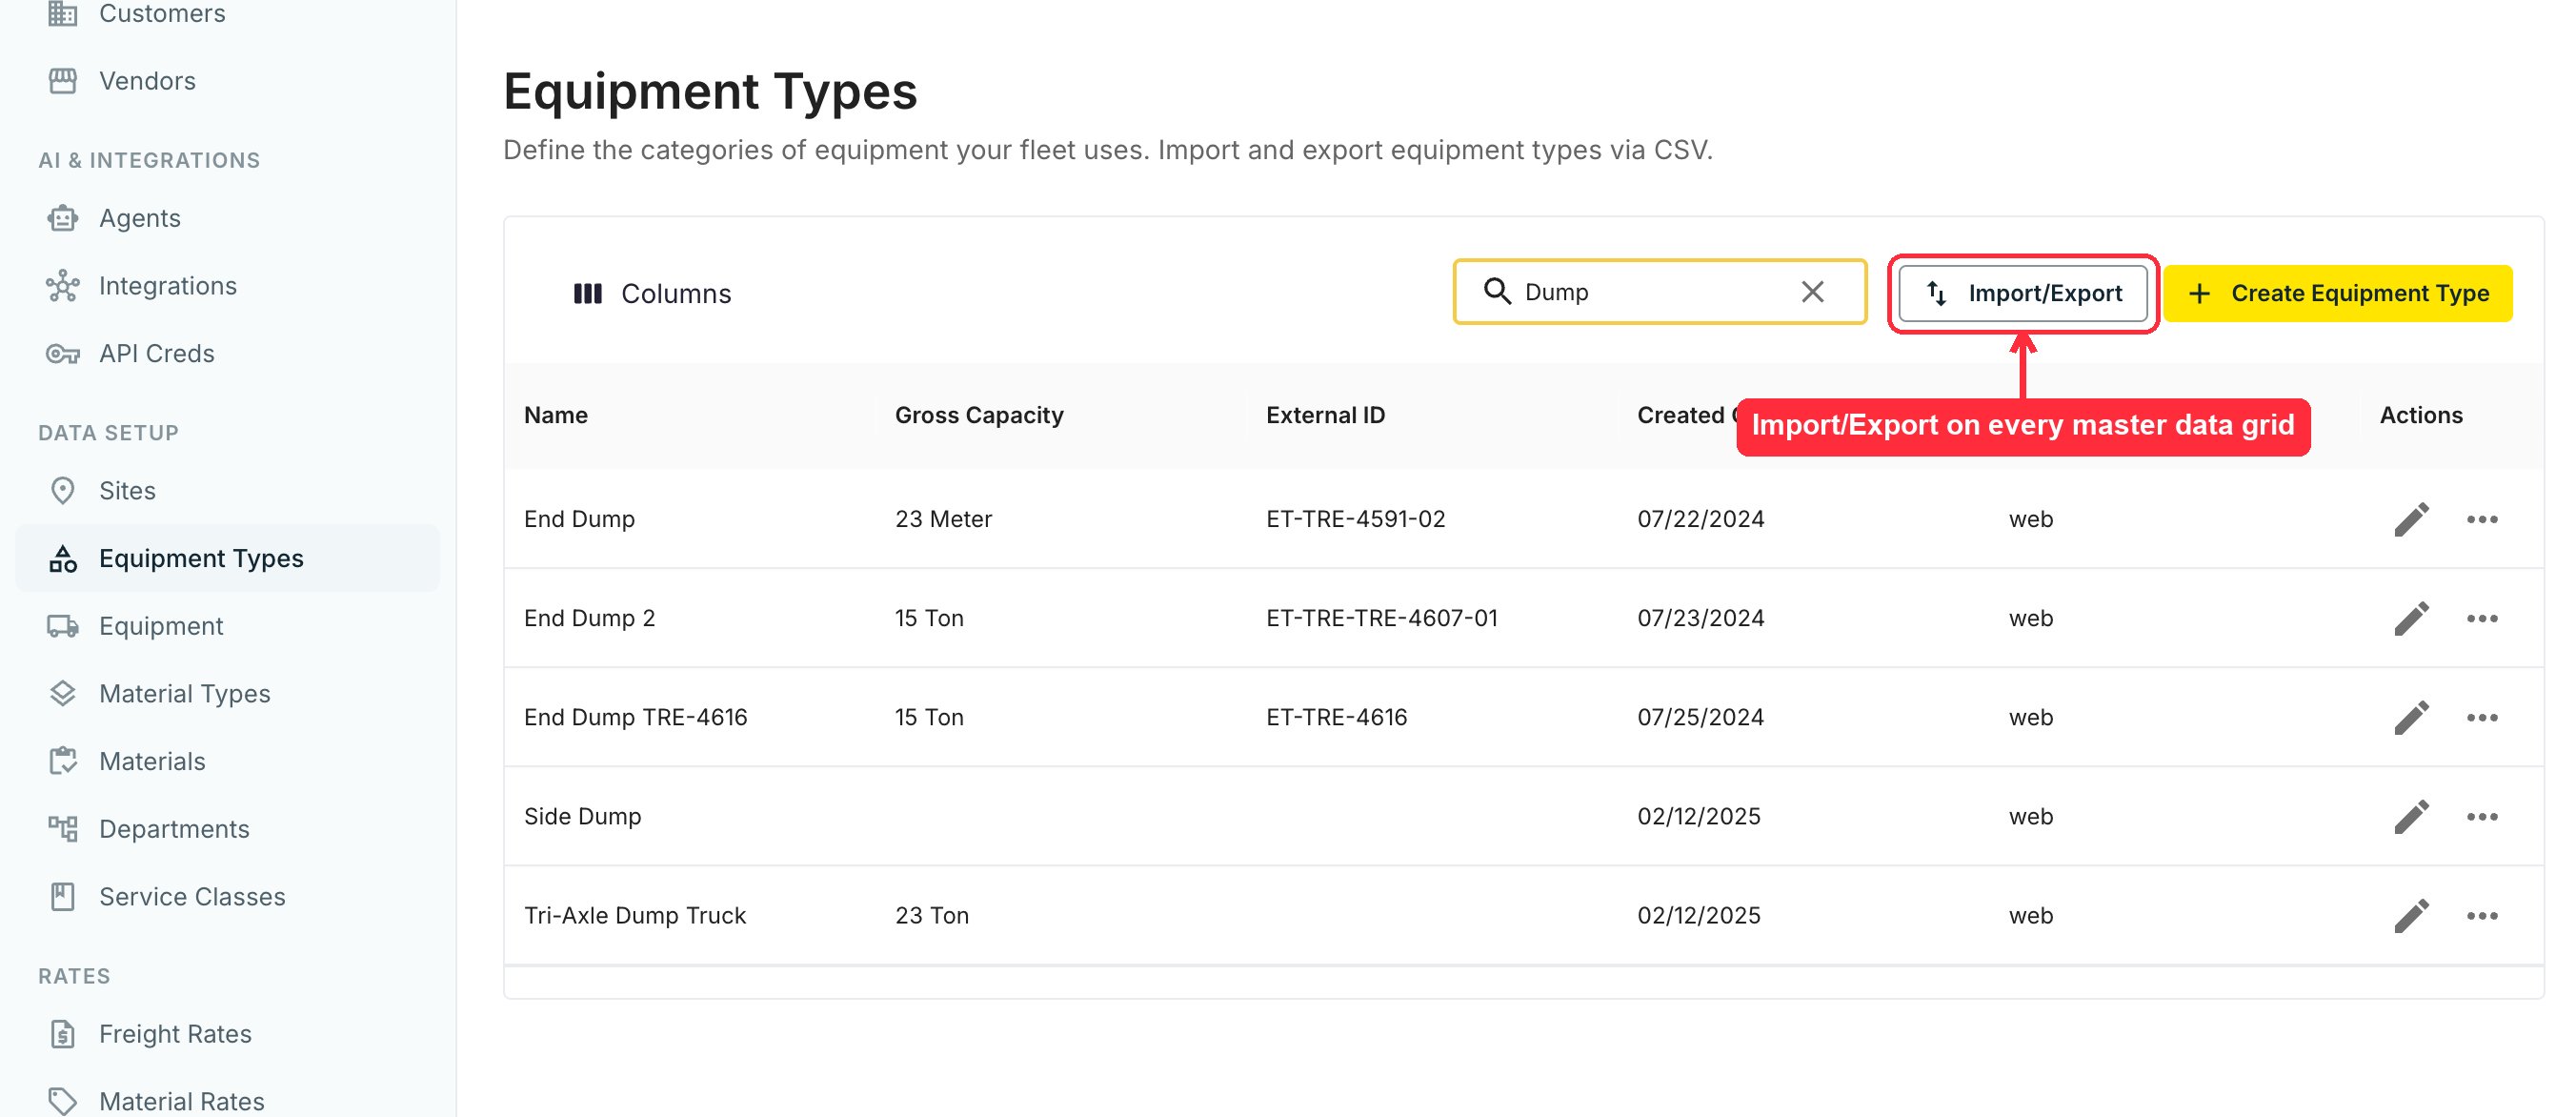Click the API Creds key icon
Image resolution: width=2576 pixels, height=1117 pixels.
pos(63,354)
